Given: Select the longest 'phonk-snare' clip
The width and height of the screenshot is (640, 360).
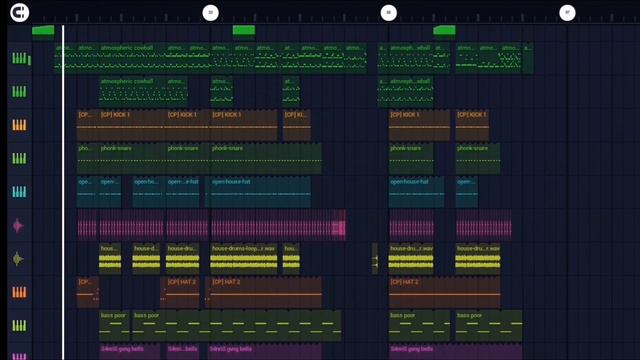Looking at the screenshot, I should tap(266, 158).
